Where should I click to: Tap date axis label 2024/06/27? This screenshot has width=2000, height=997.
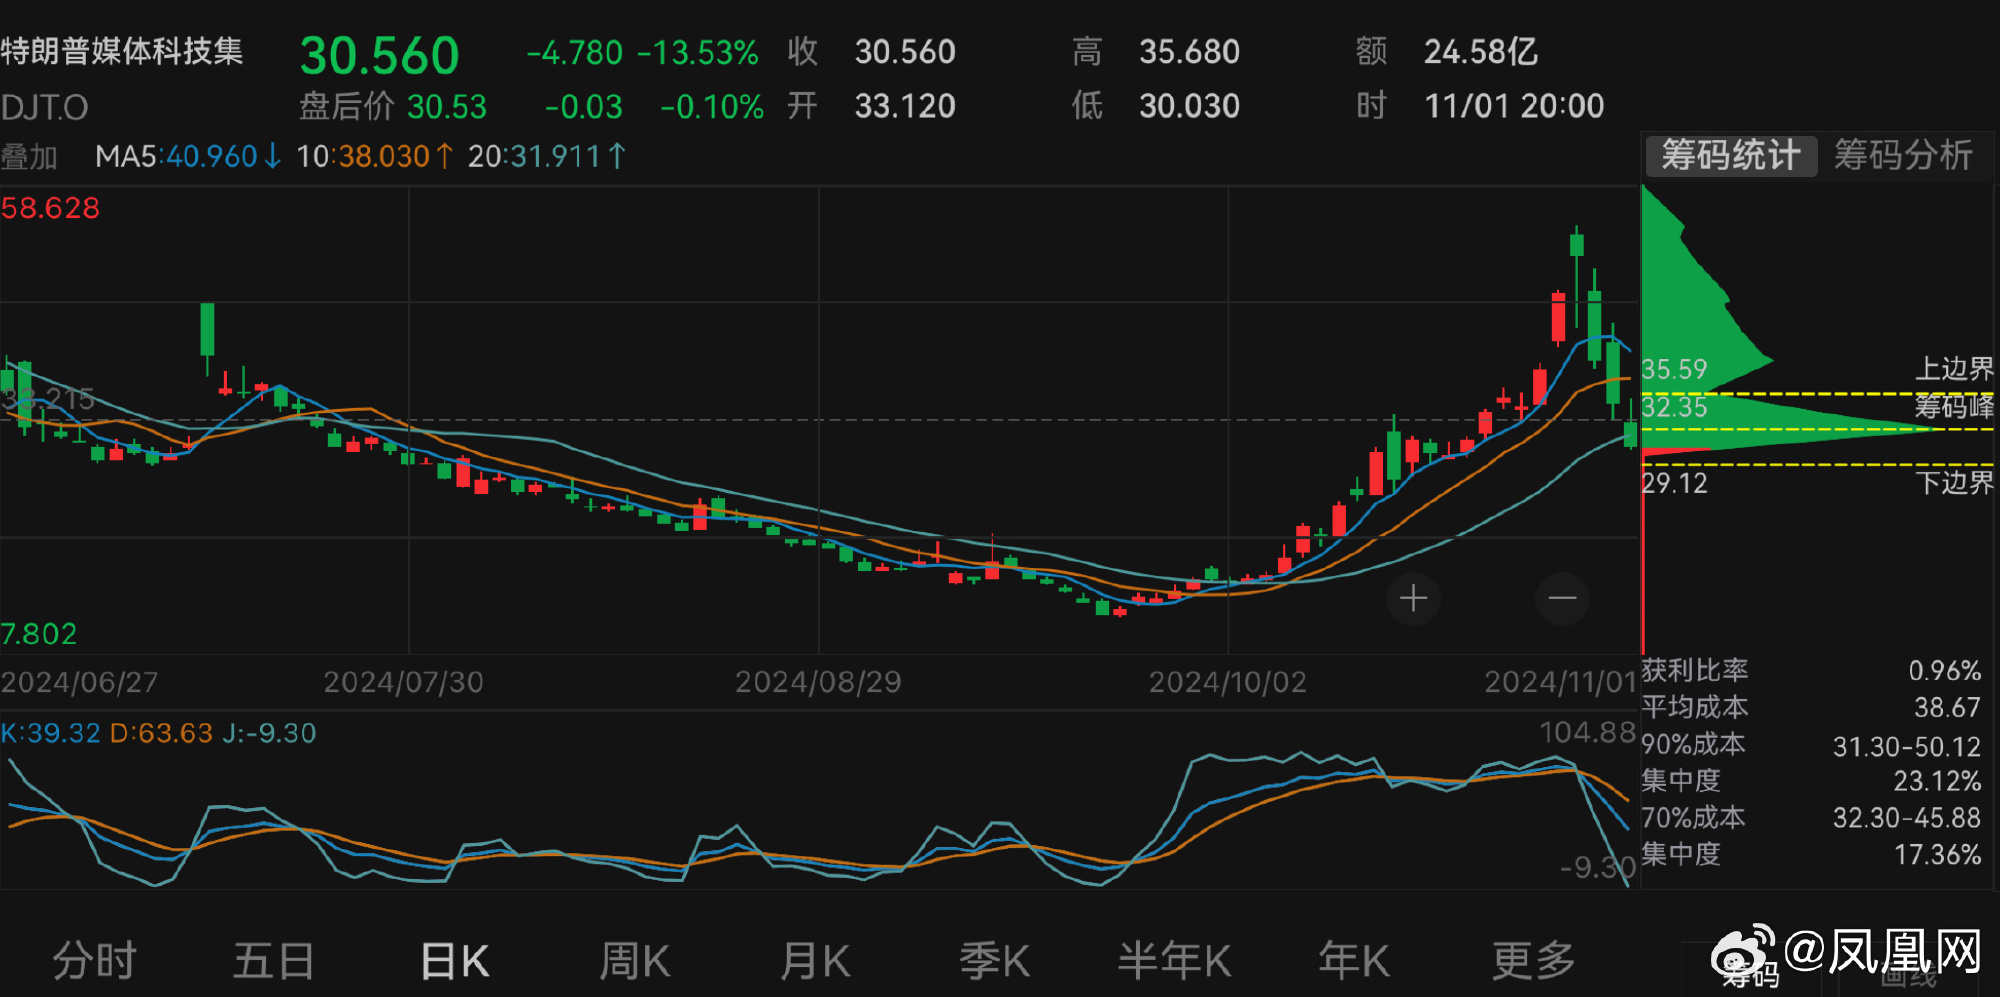tap(79, 682)
